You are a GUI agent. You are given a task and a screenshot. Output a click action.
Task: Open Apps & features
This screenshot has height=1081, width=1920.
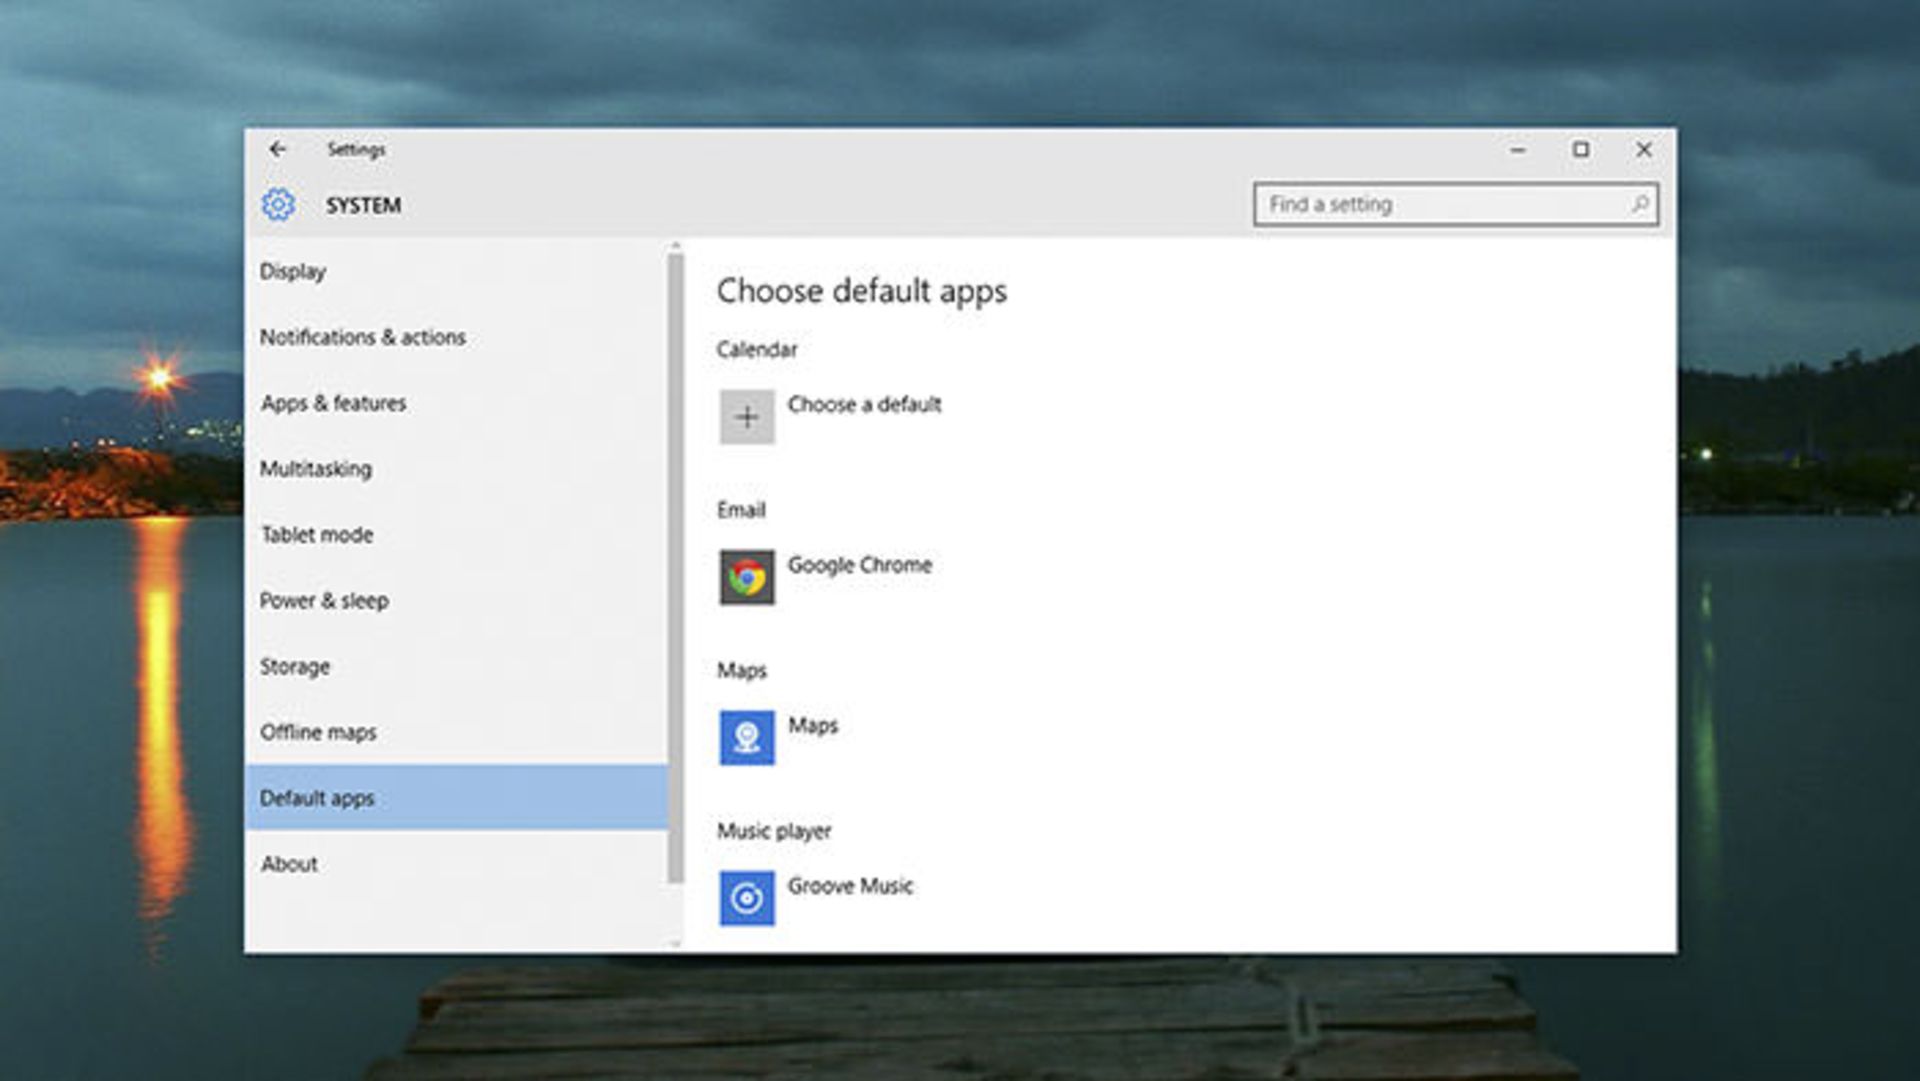click(x=456, y=403)
